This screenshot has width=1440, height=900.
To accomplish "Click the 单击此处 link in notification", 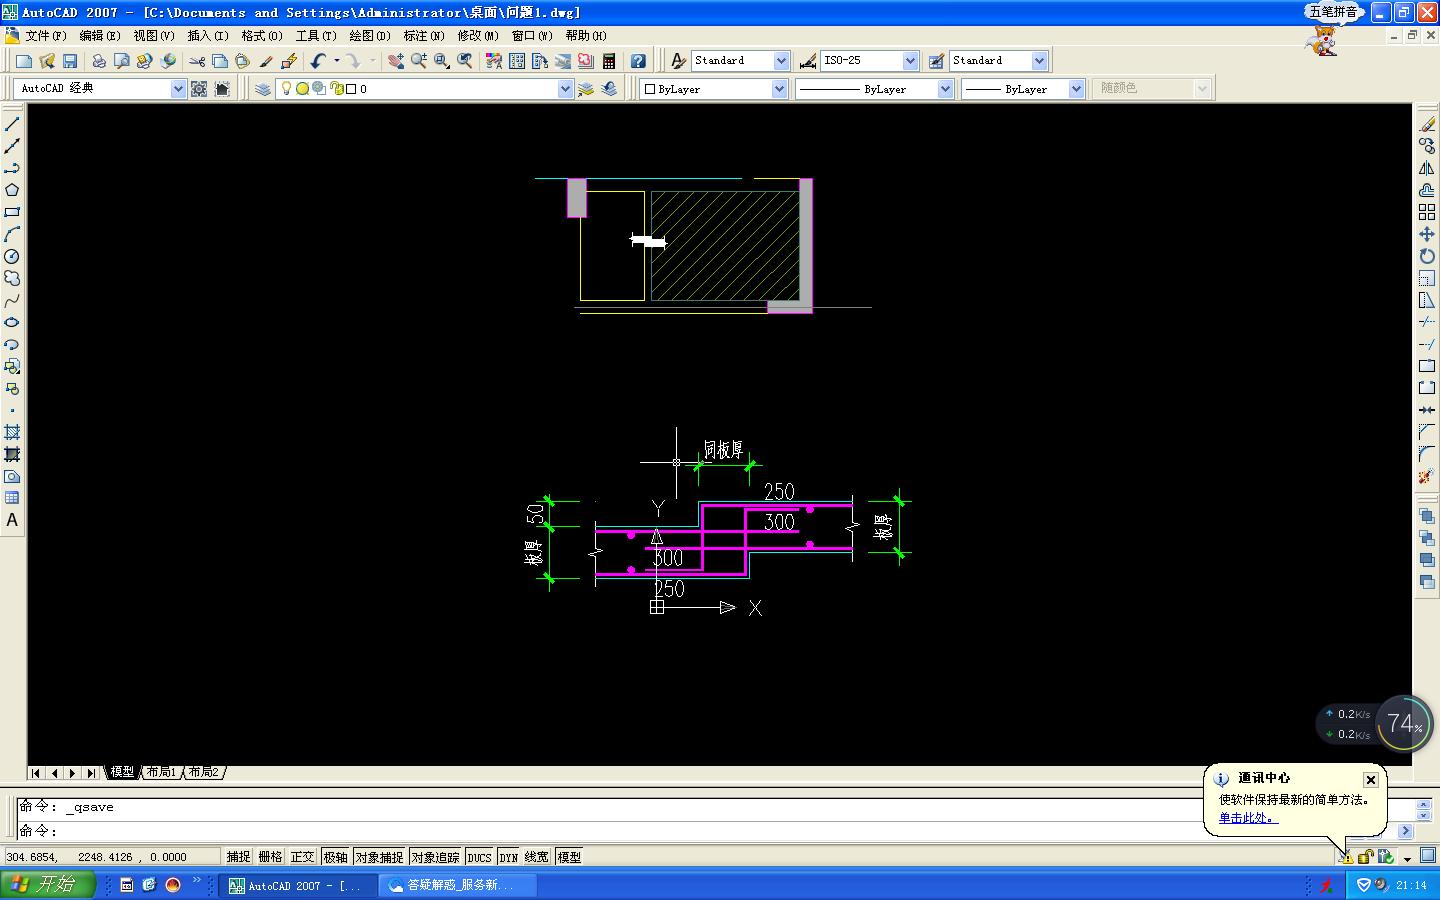I will [x=1248, y=818].
